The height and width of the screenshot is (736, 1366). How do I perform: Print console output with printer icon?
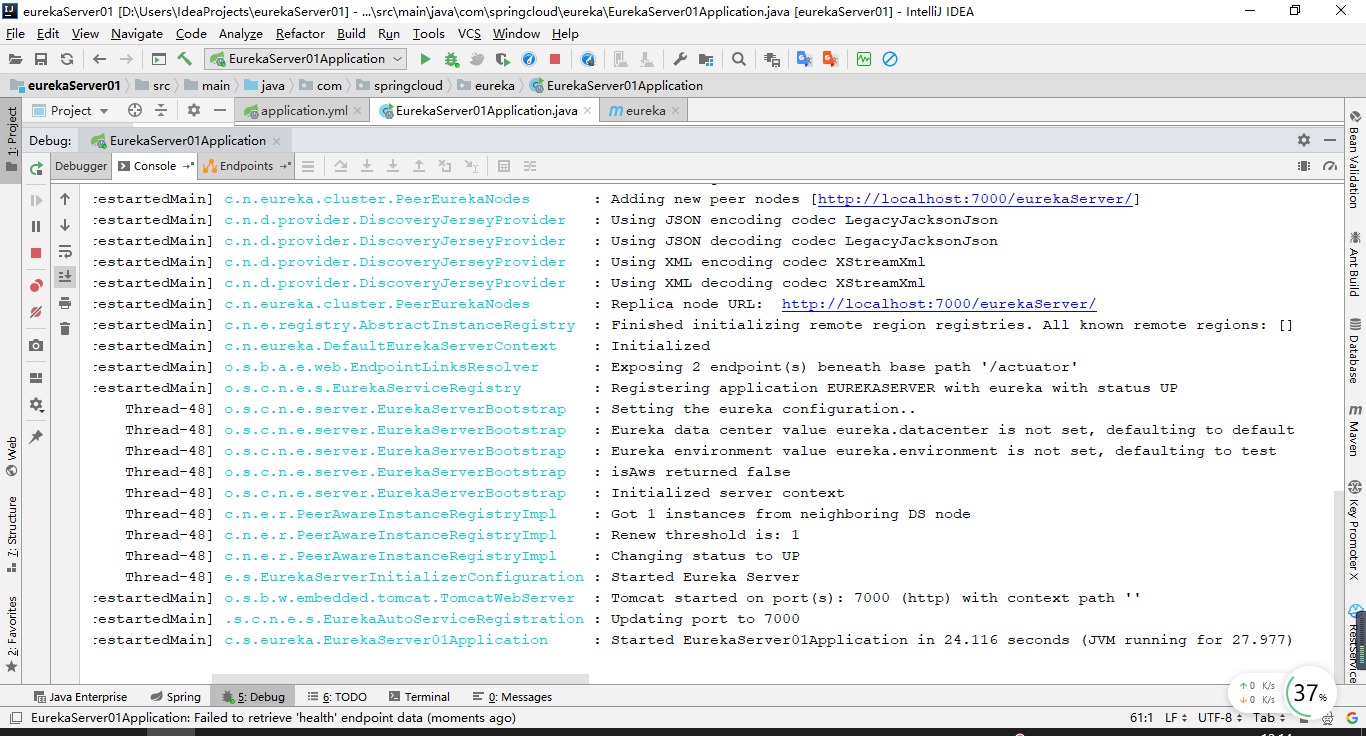pyautogui.click(x=65, y=303)
